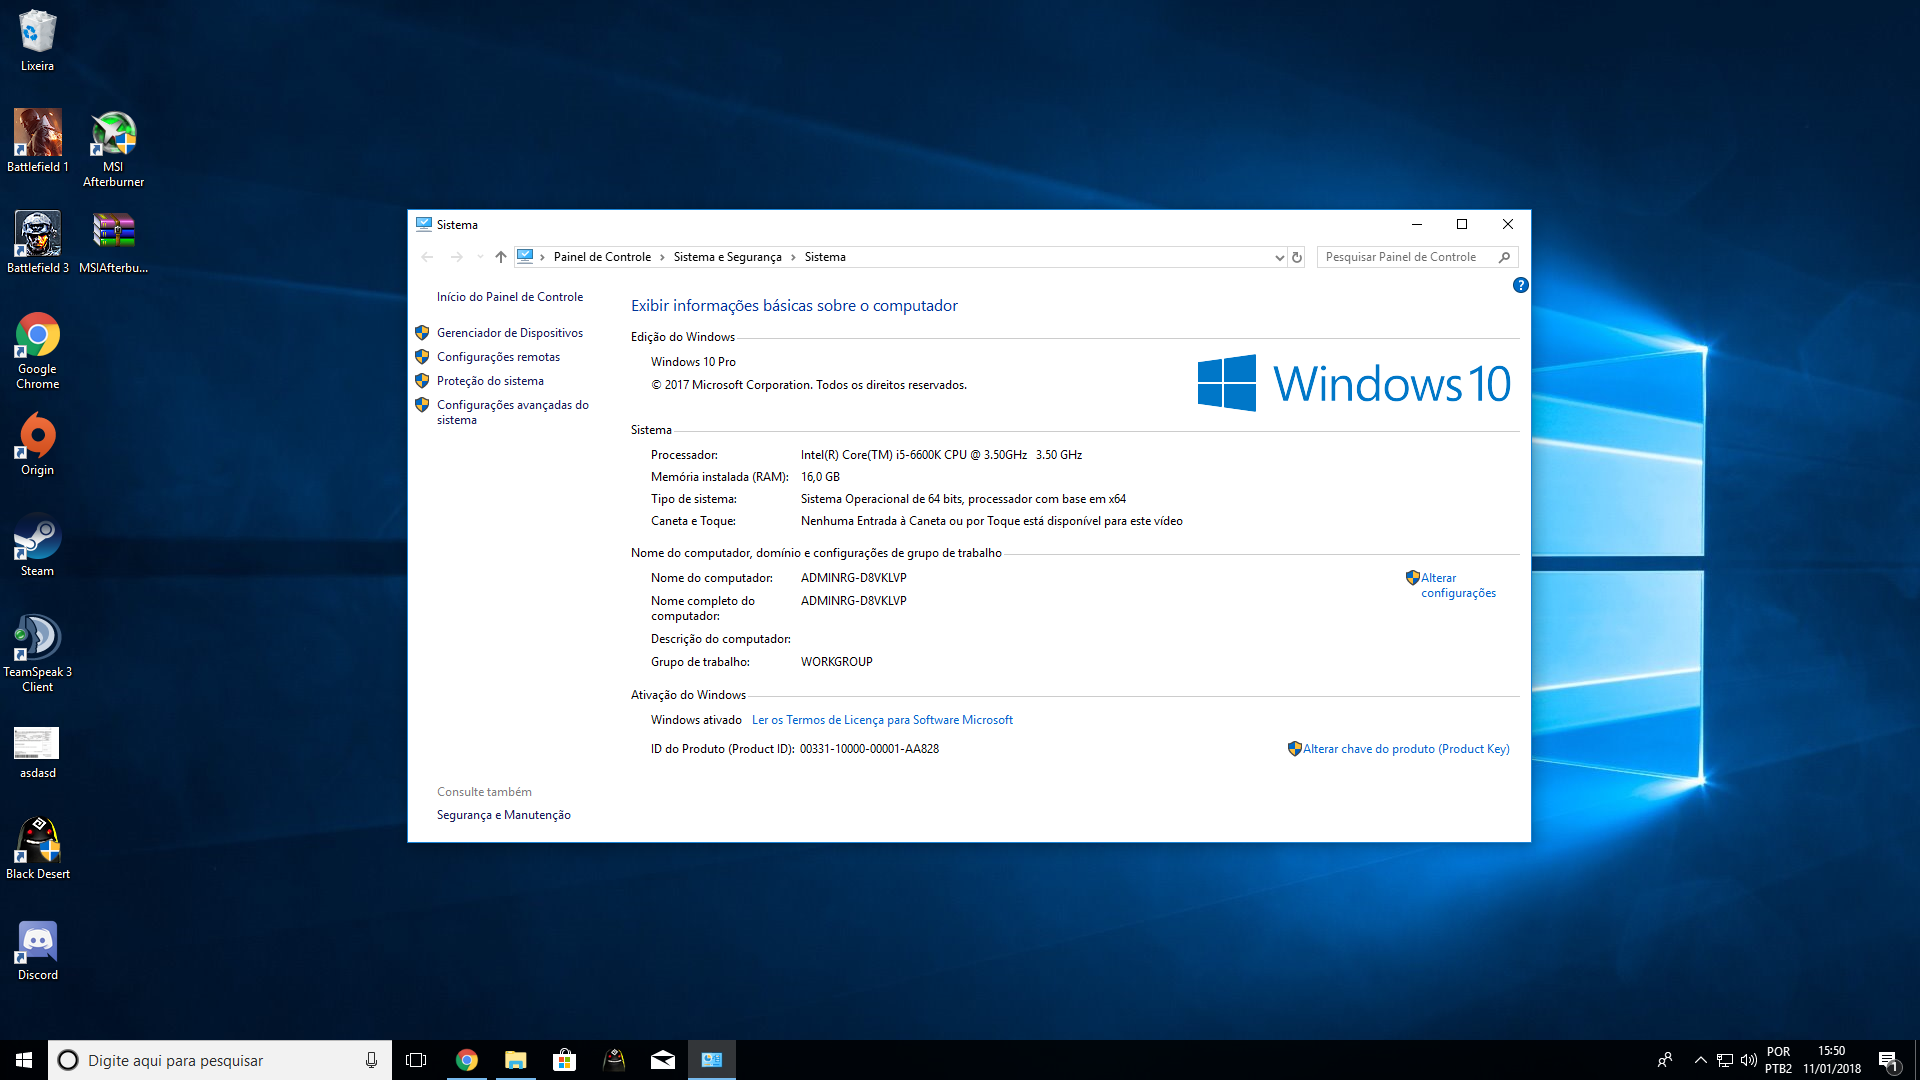Click the computer icon in address bar
The height and width of the screenshot is (1080, 1920).
[x=525, y=257]
